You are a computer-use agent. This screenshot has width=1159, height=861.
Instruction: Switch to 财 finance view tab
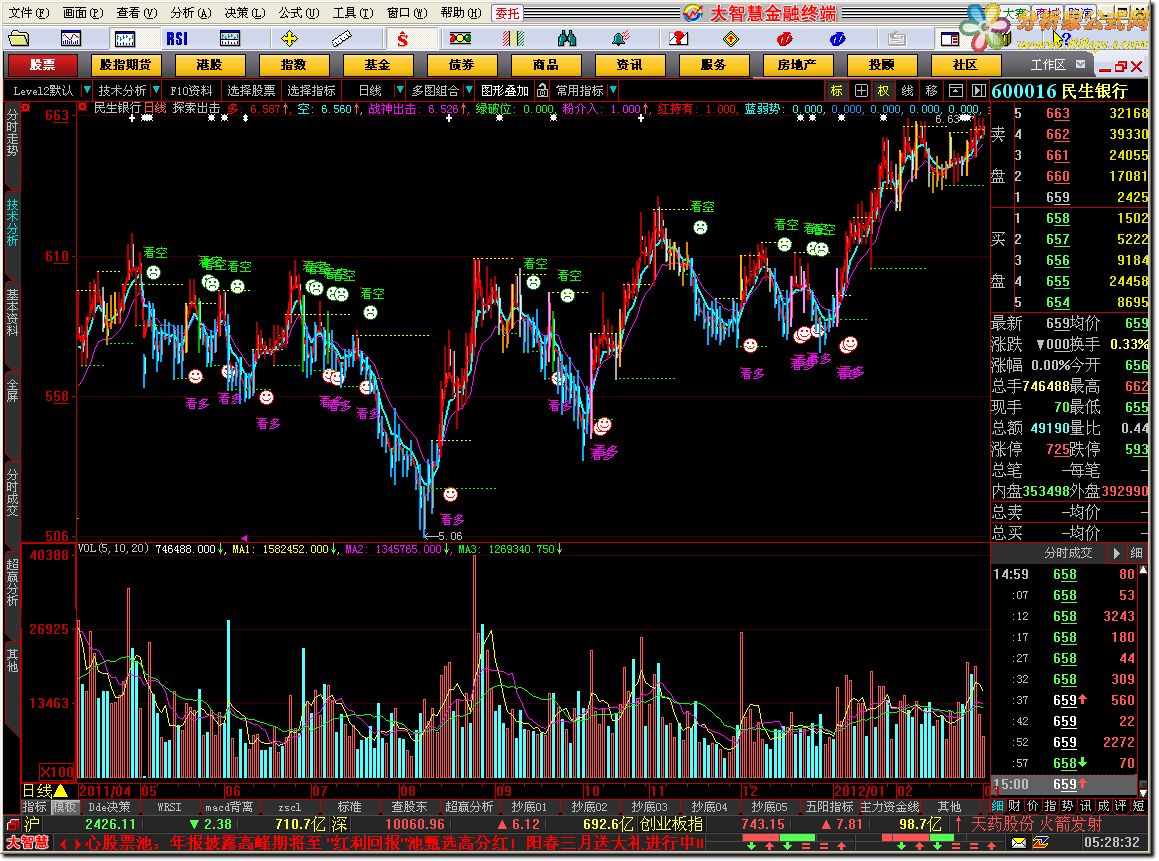point(1015,806)
